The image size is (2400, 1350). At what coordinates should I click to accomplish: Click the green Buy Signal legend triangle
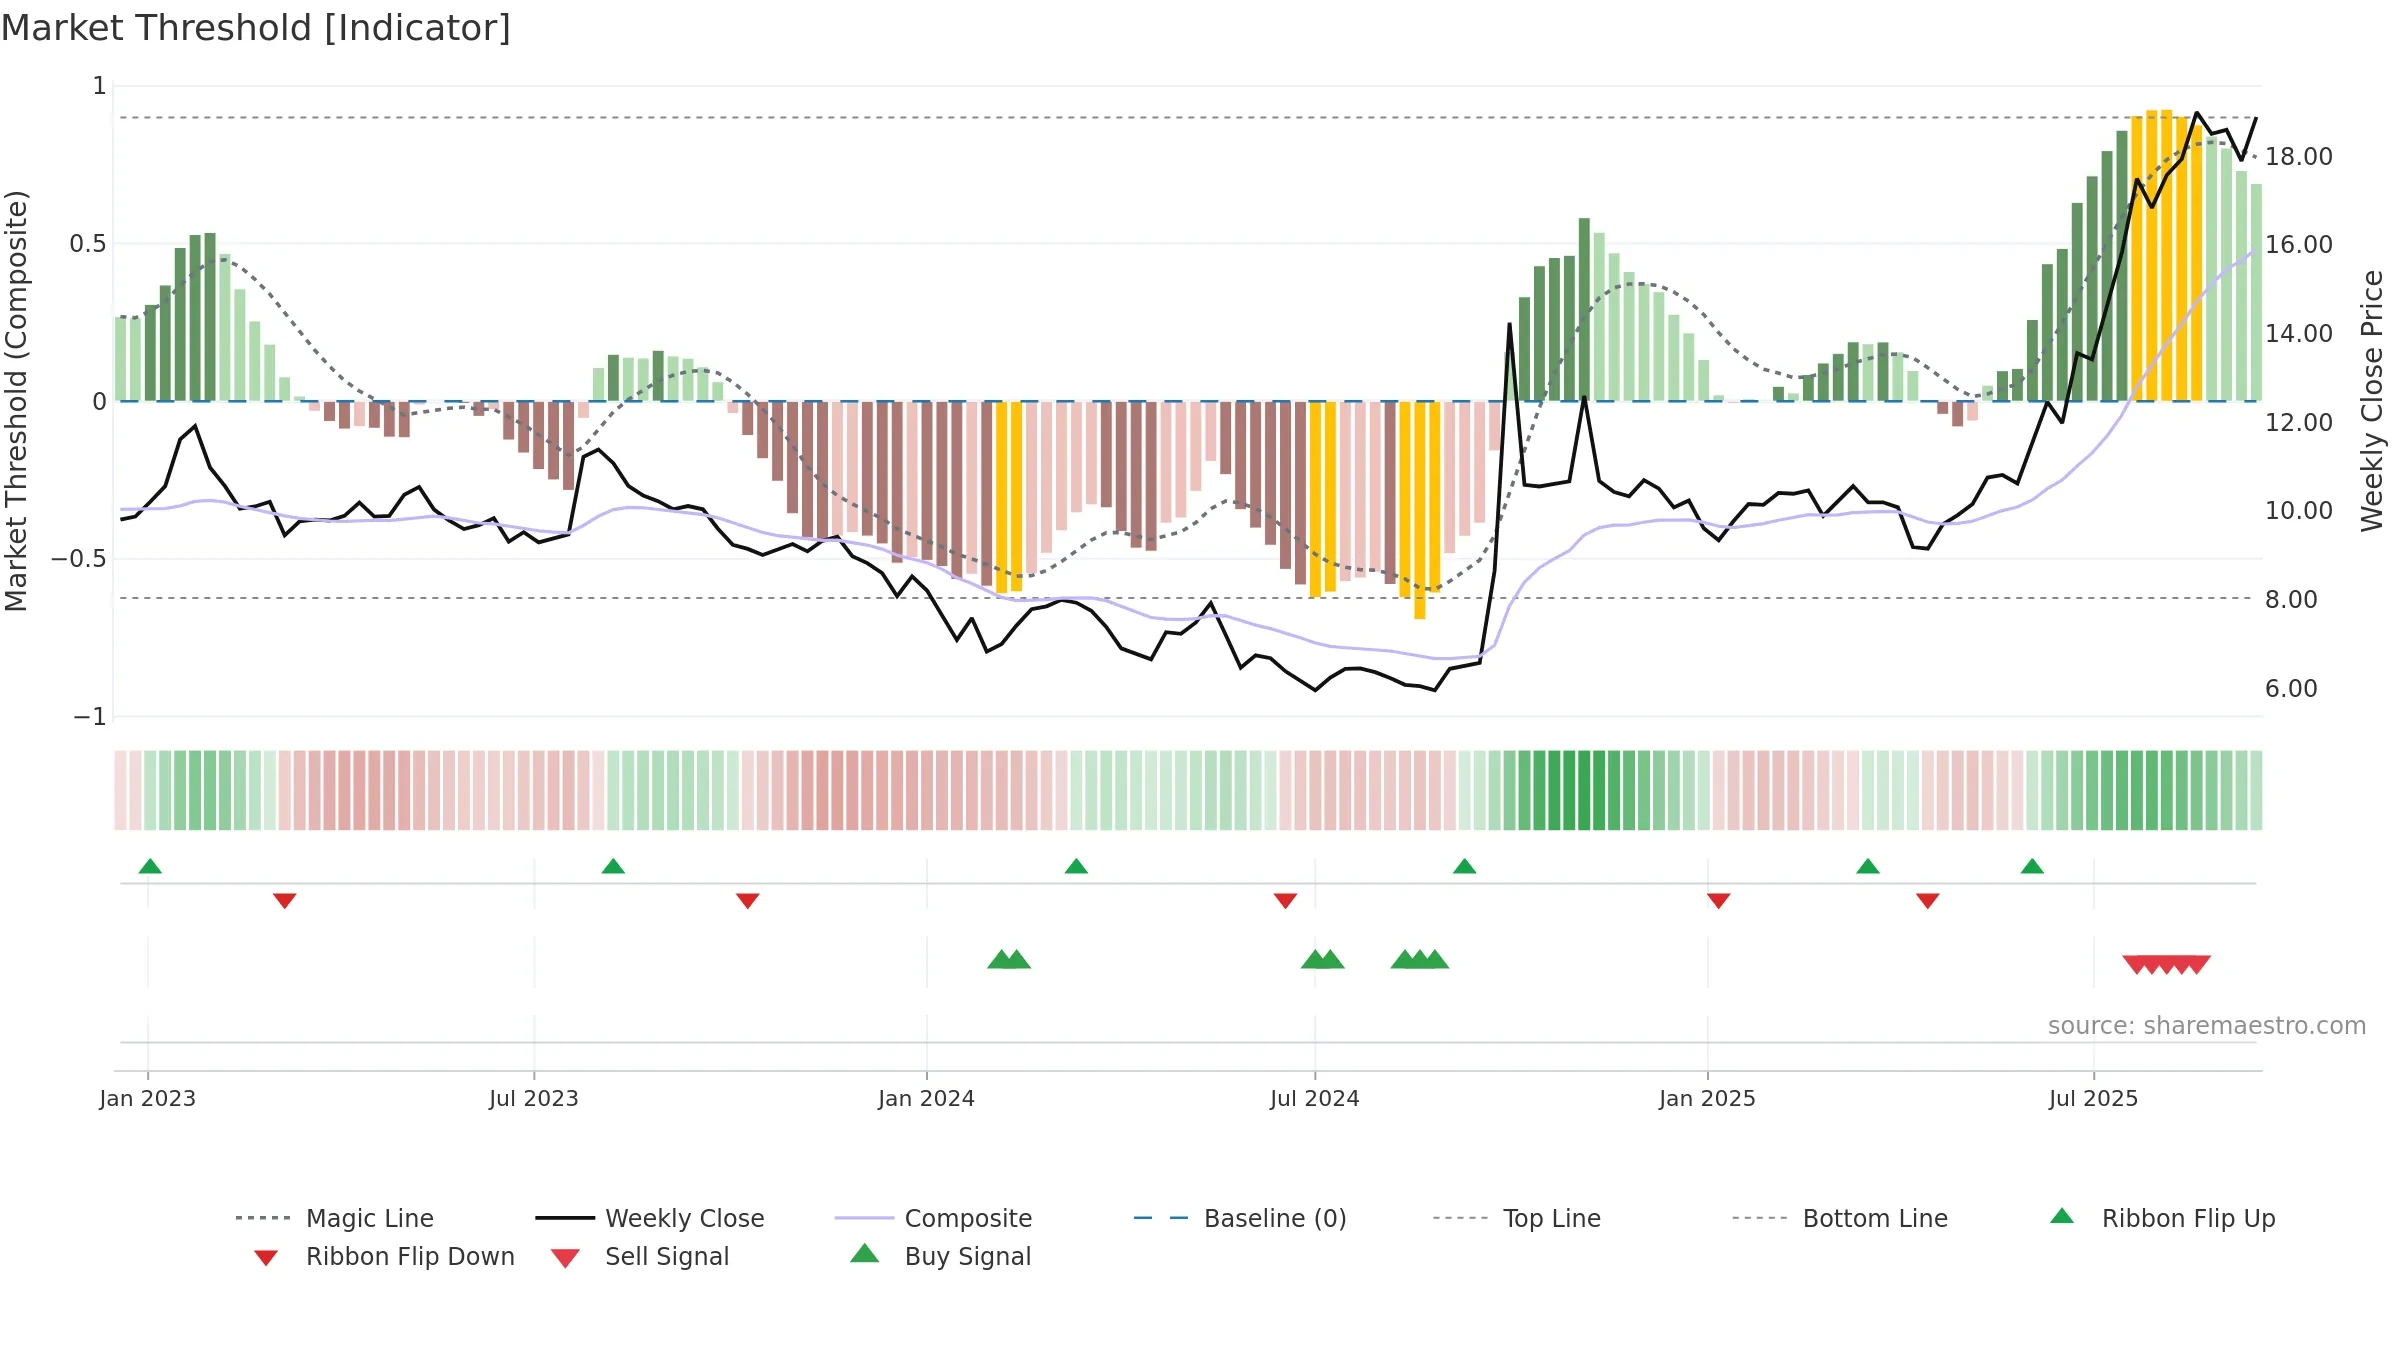pyautogui.click(x=865, y=1253)
